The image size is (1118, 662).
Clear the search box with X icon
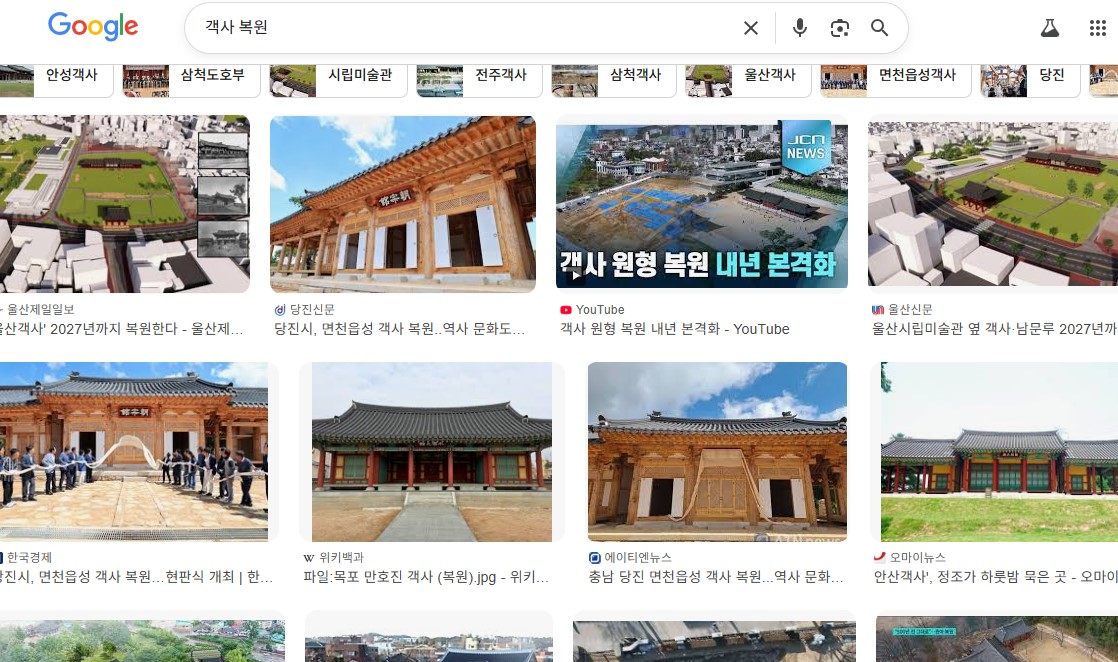[x=751, y=28]
